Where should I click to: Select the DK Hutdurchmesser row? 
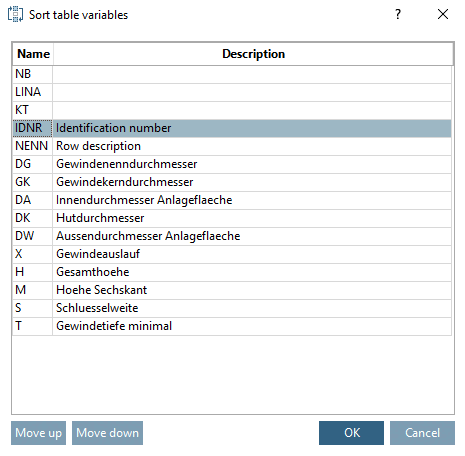click(232, 218)
